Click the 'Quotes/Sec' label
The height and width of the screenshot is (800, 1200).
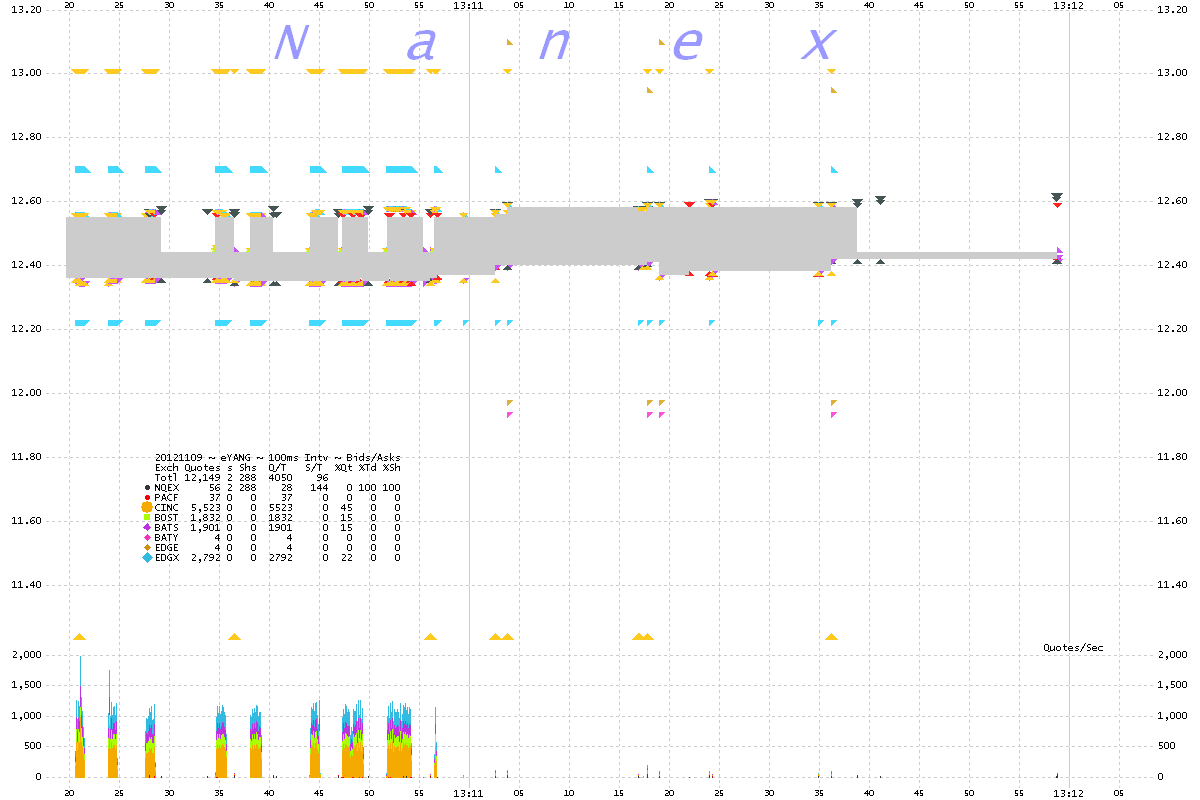(x=1073, y=648)
